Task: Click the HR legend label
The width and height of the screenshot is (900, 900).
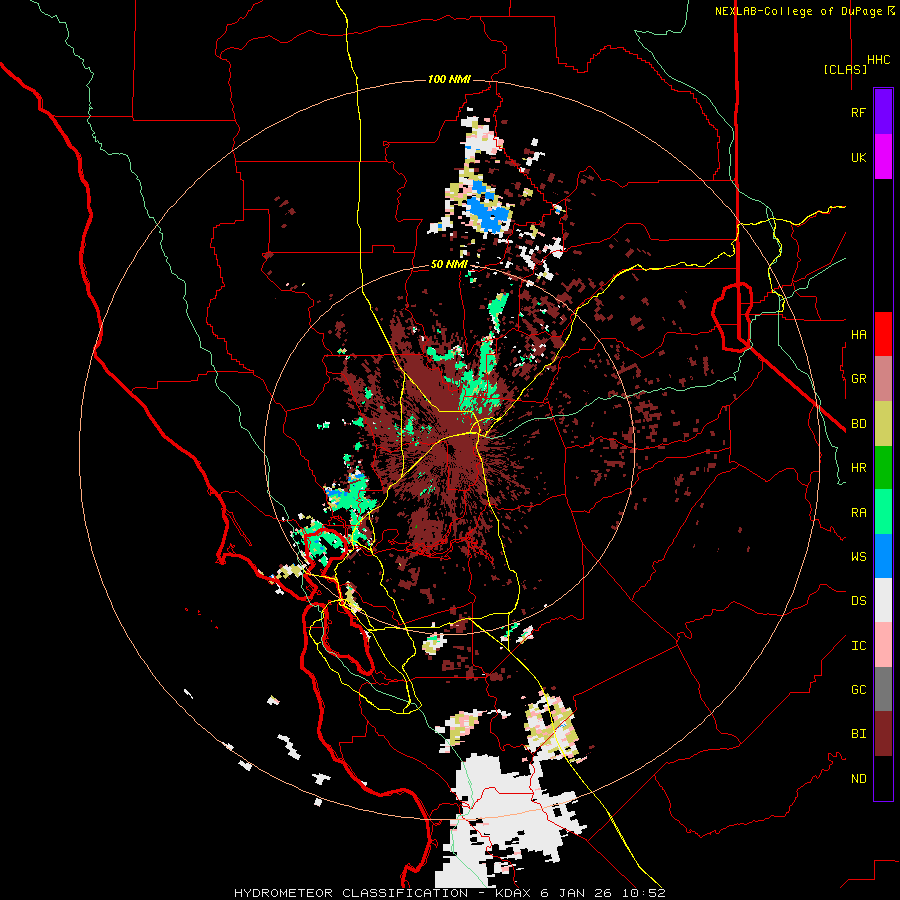Action: (x=858, y=468)
